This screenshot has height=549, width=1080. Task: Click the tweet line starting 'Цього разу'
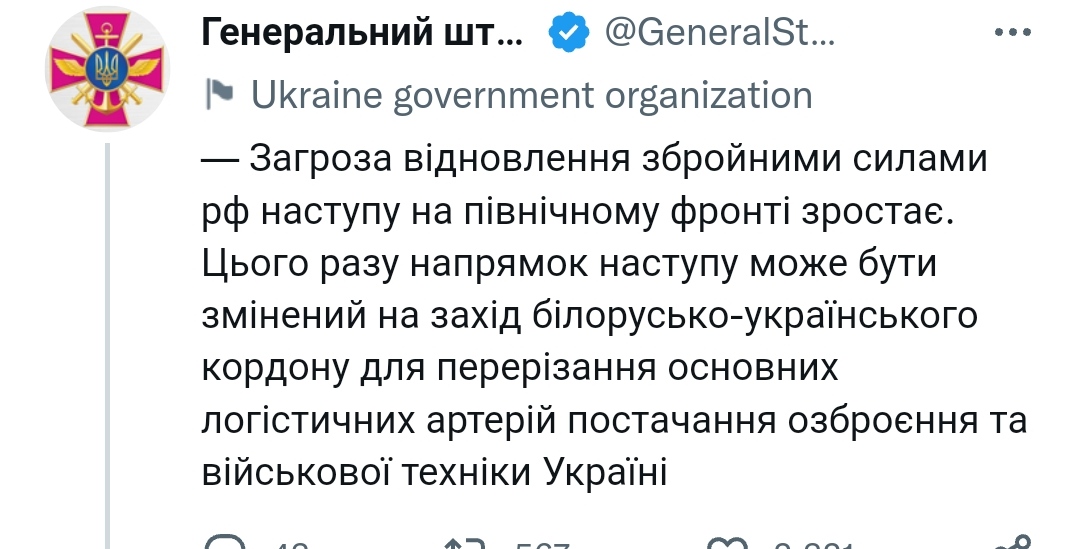click(x=569, y=264)
